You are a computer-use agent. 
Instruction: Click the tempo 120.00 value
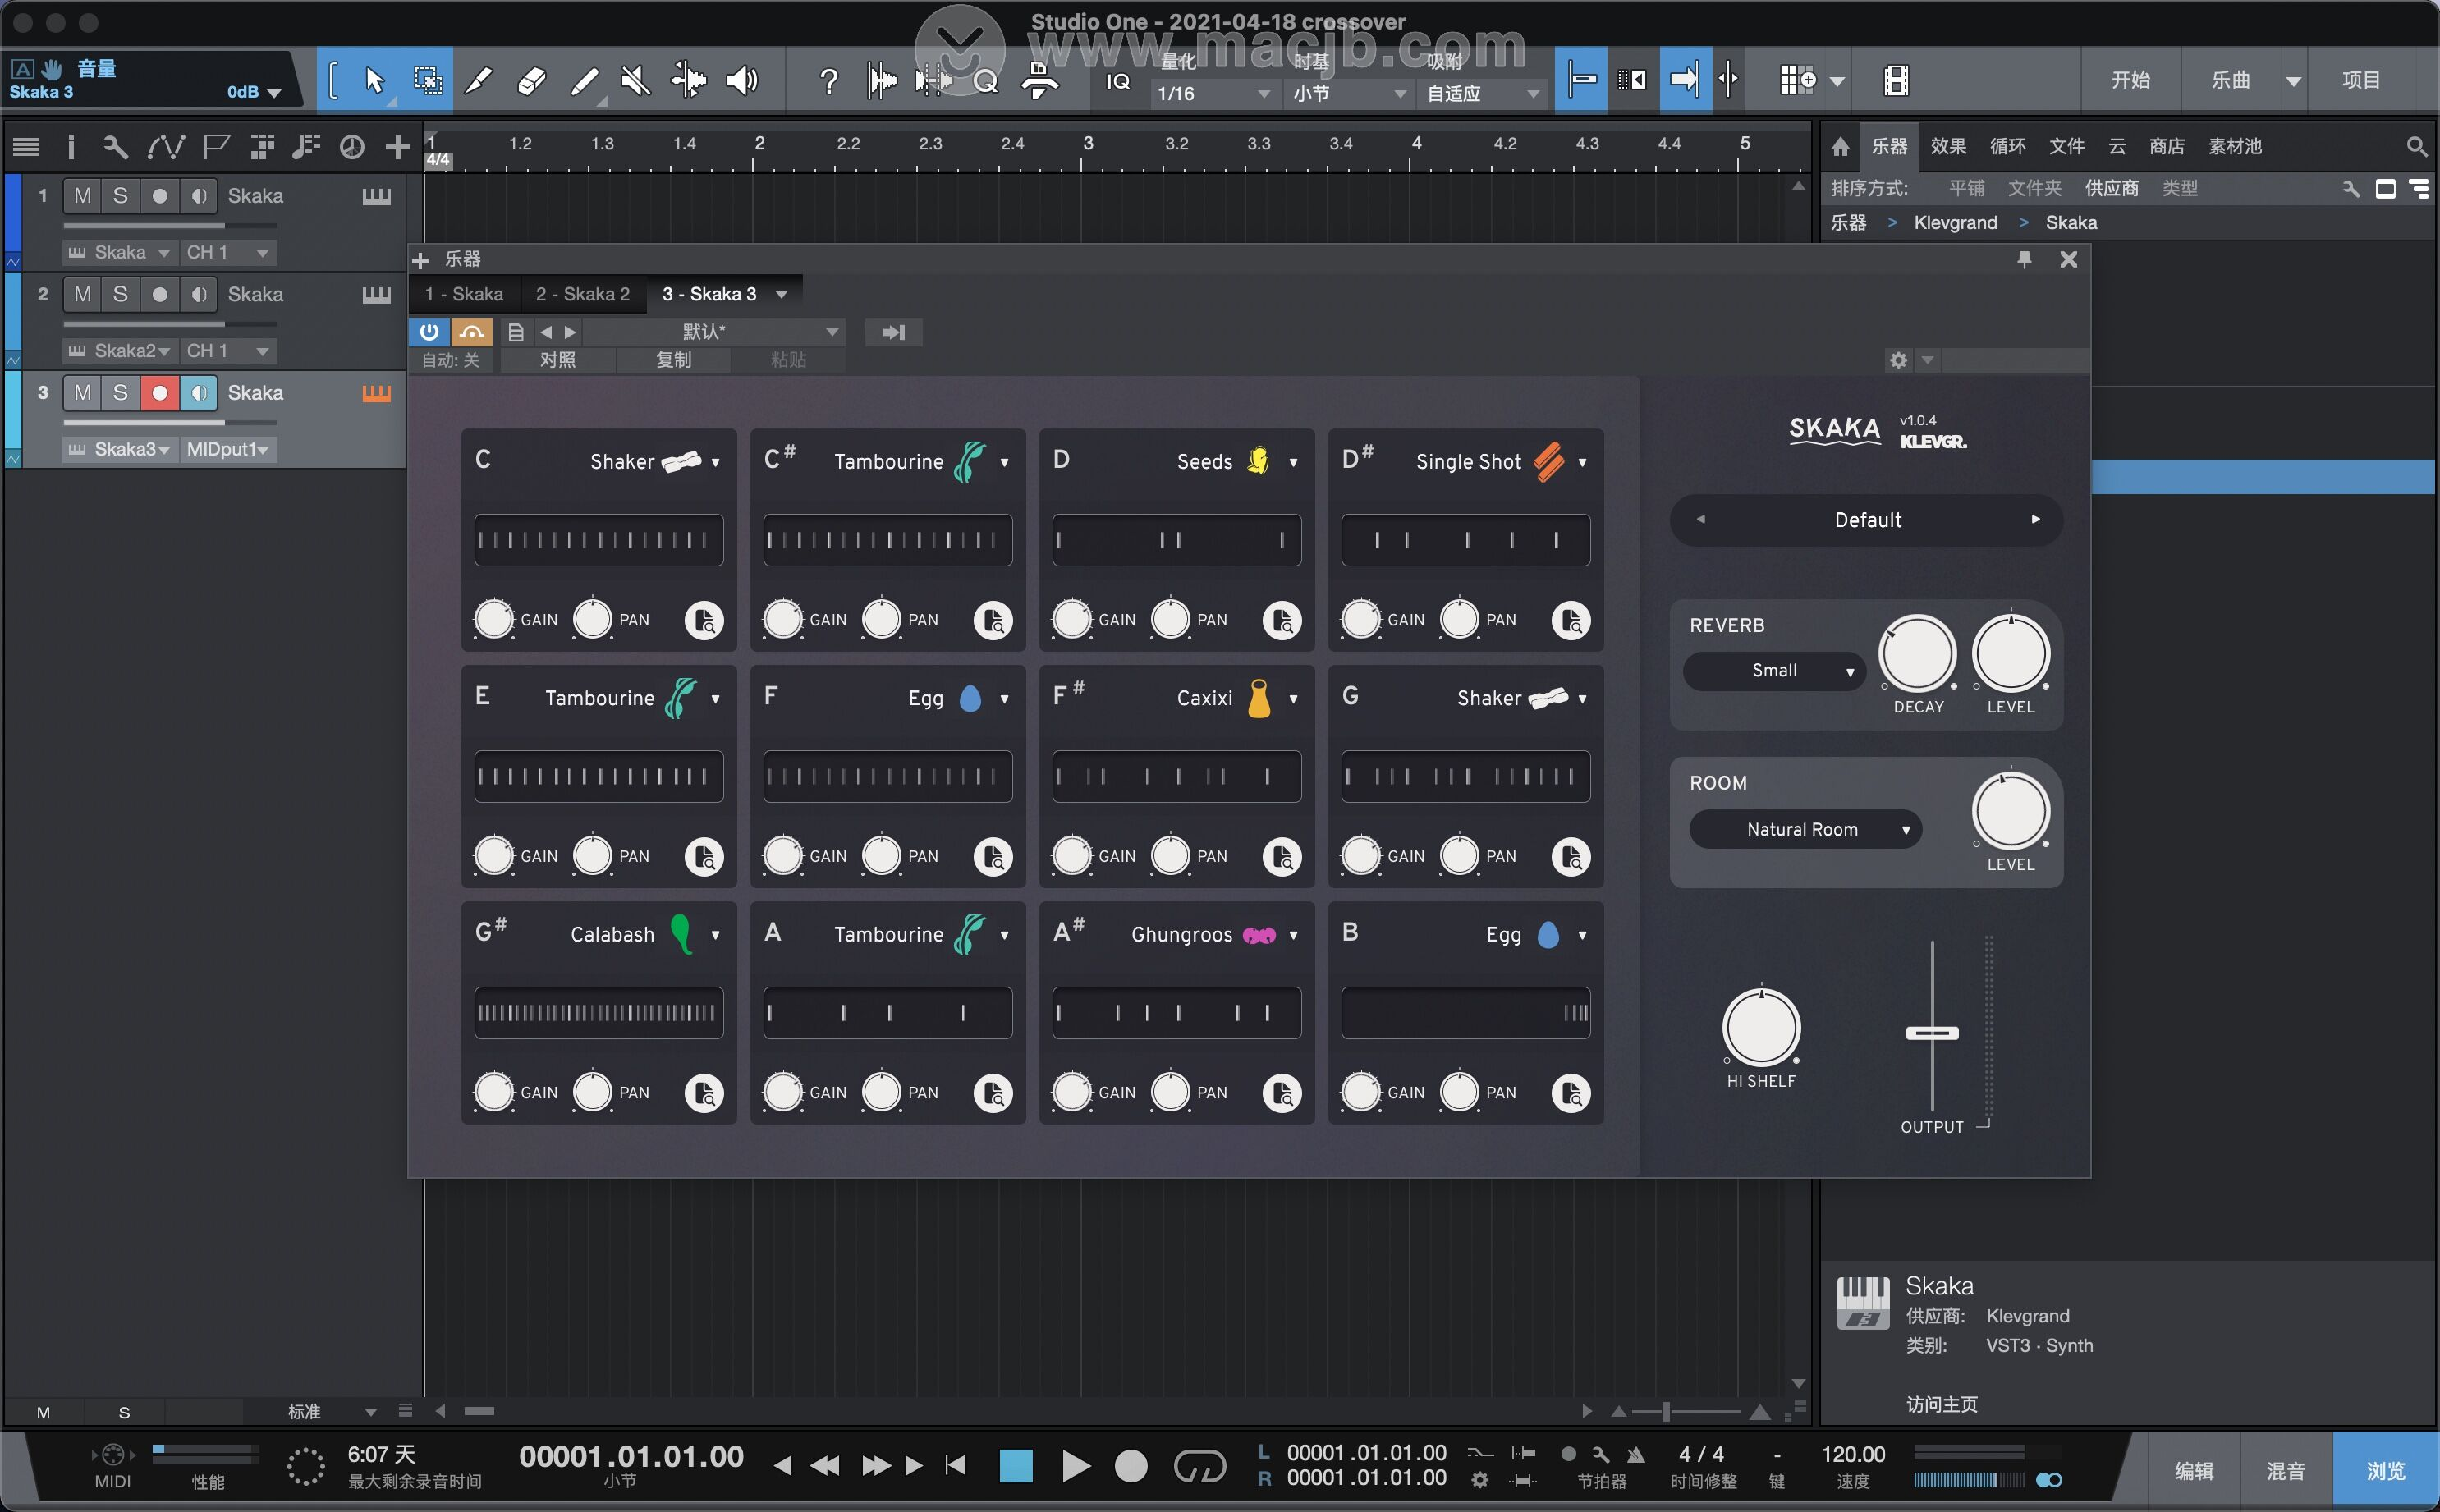click(x=1853, y=1454)
